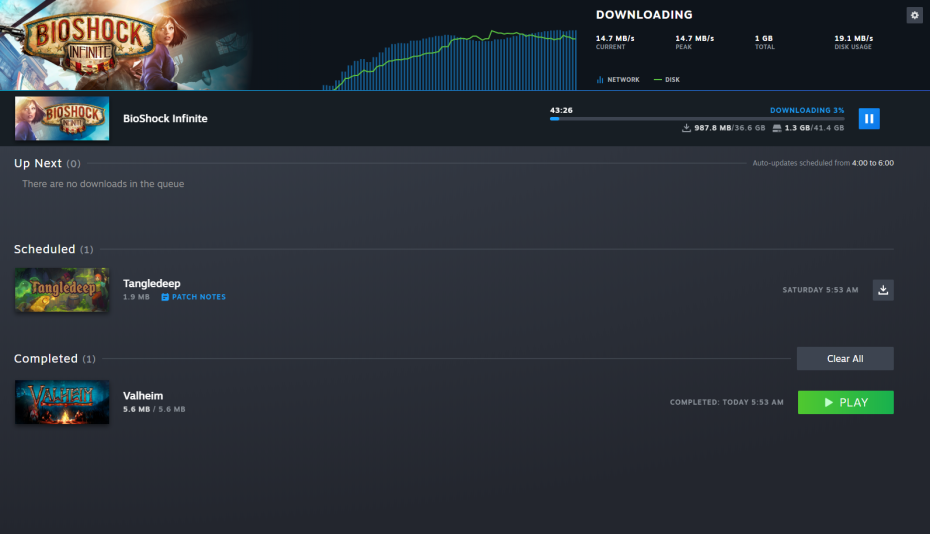Play Valheim

click(x=846, y=402)
